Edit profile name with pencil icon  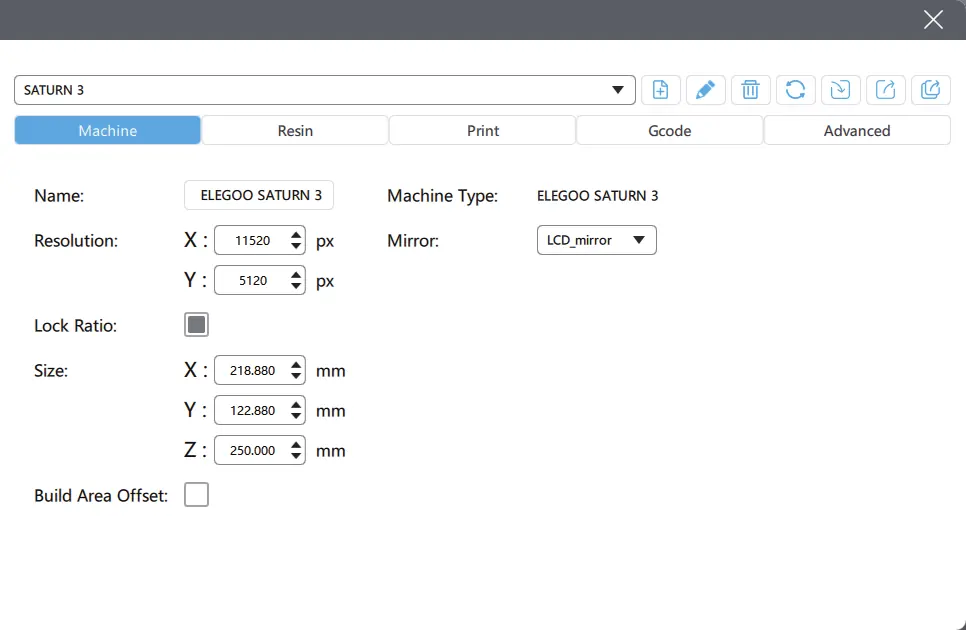pos(705,90)
